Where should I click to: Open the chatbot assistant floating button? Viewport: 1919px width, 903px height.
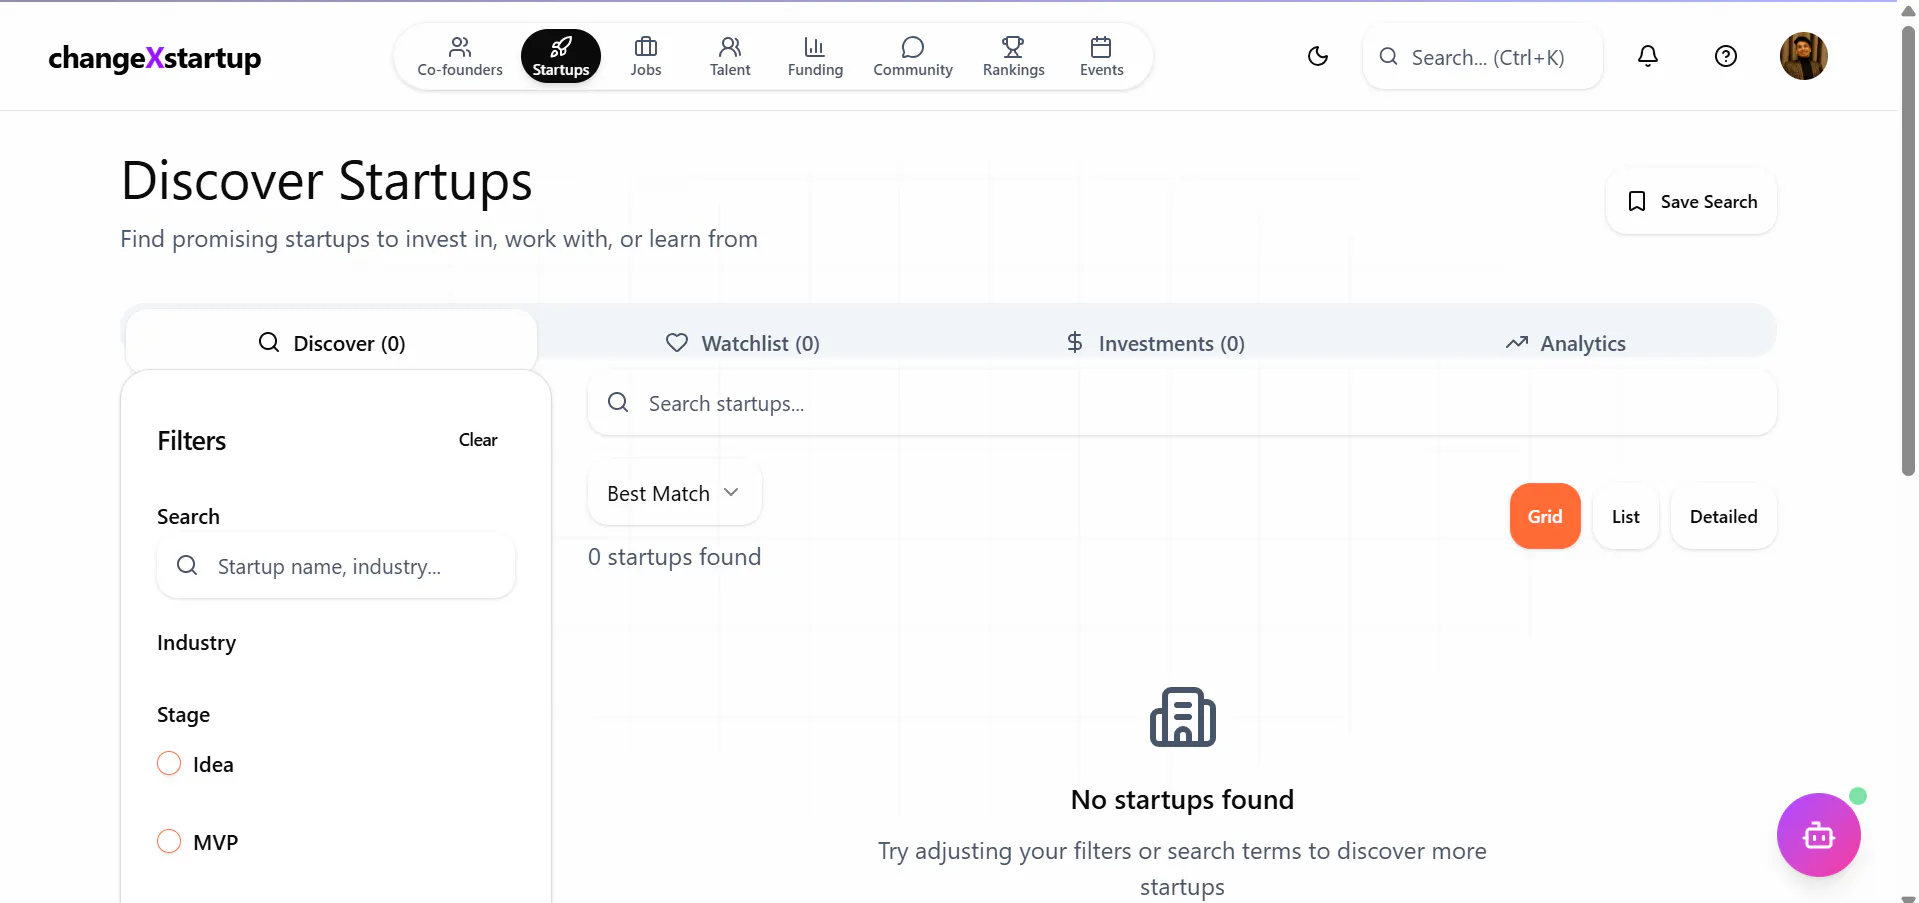(1818, 835)
